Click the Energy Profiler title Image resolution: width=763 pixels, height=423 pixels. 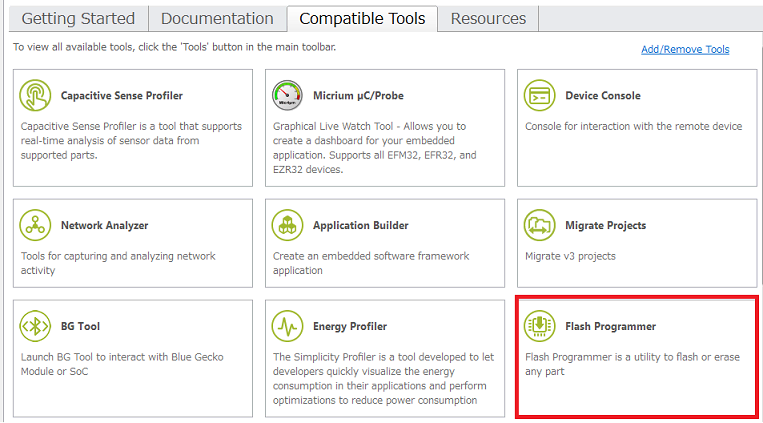point(350,326)
